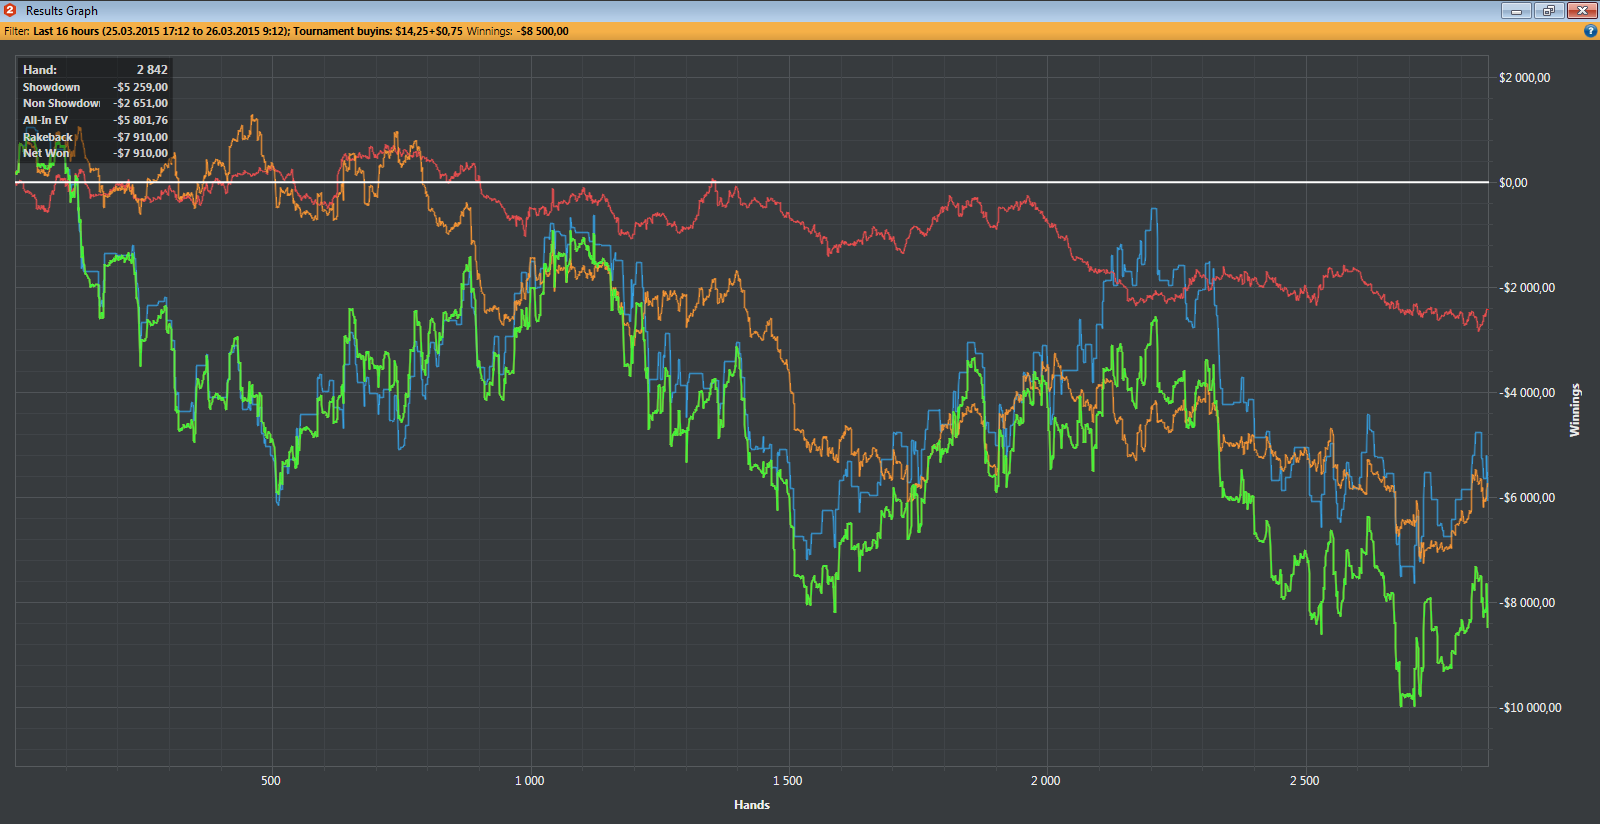Viewport: 1602px width, 824px height.
Task: Click the $2 000,00 Y-axis label
Action: coord(1524,78)
